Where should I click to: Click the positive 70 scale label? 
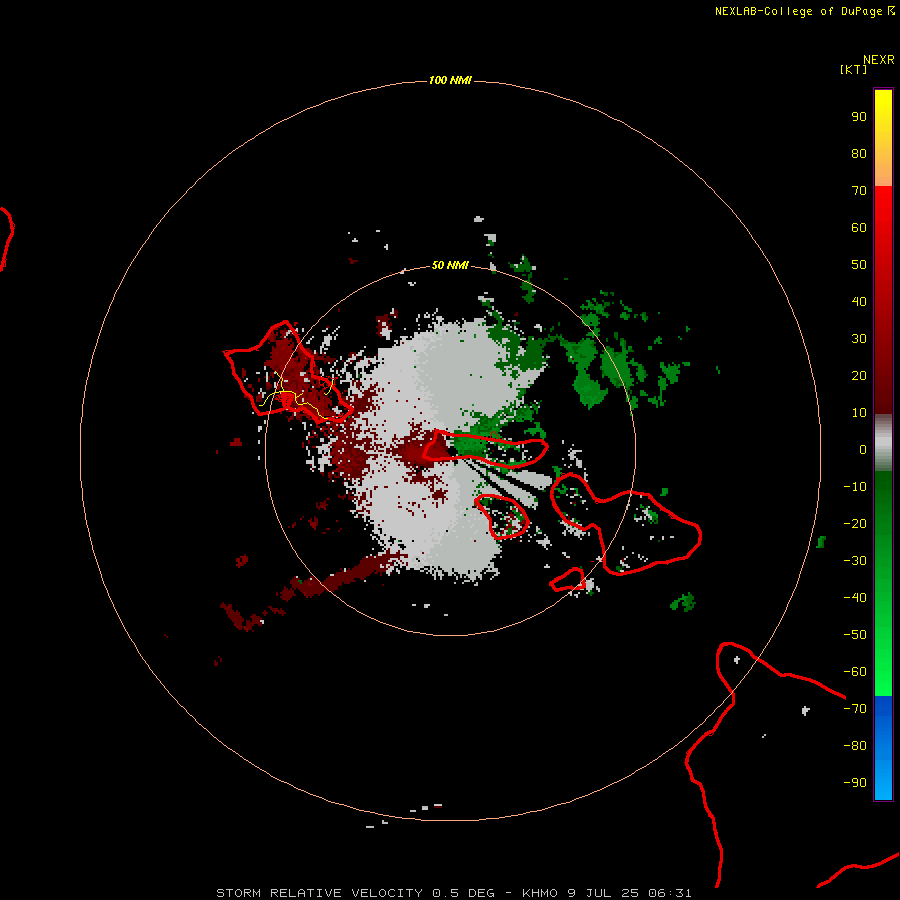[x=859, y=191]
